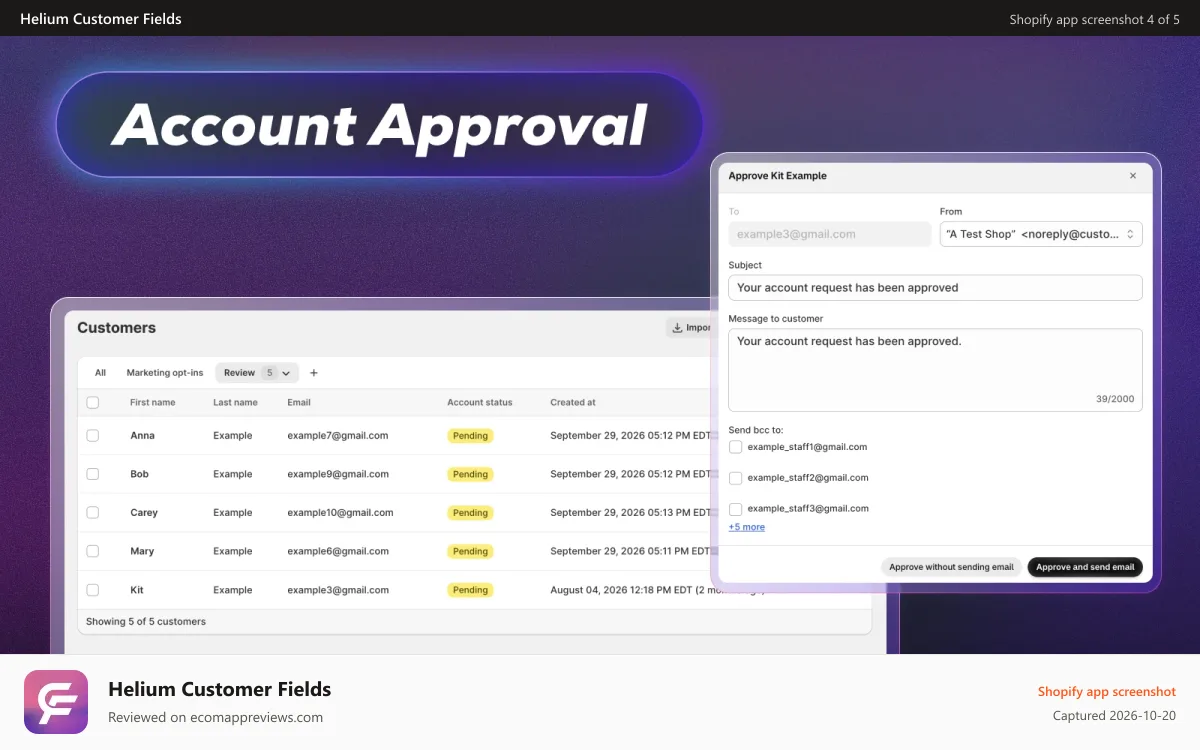This screenshot has height=750, width=1200.
Task: Click Anna's Pending status badge
Action: (470, 436)
